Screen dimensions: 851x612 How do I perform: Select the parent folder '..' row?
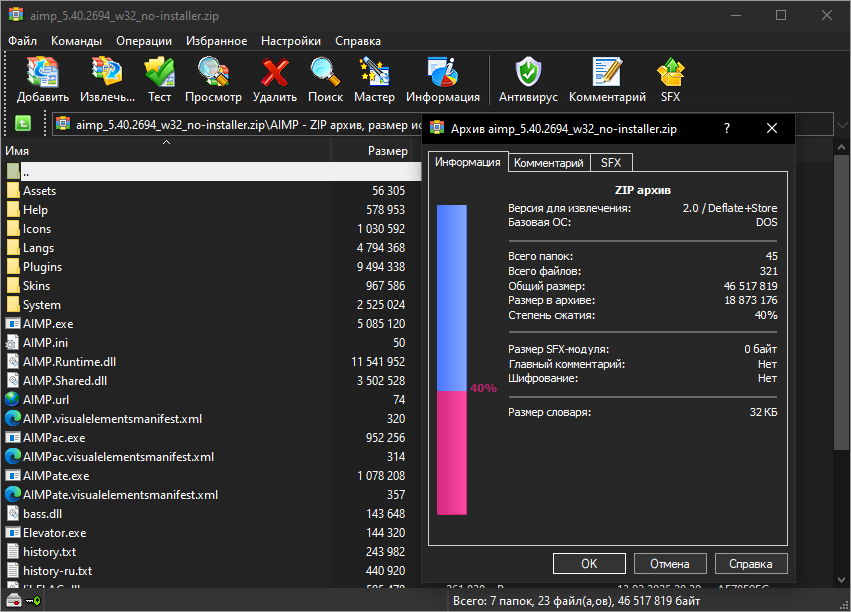pyautogui.click(x=214, y=171)
